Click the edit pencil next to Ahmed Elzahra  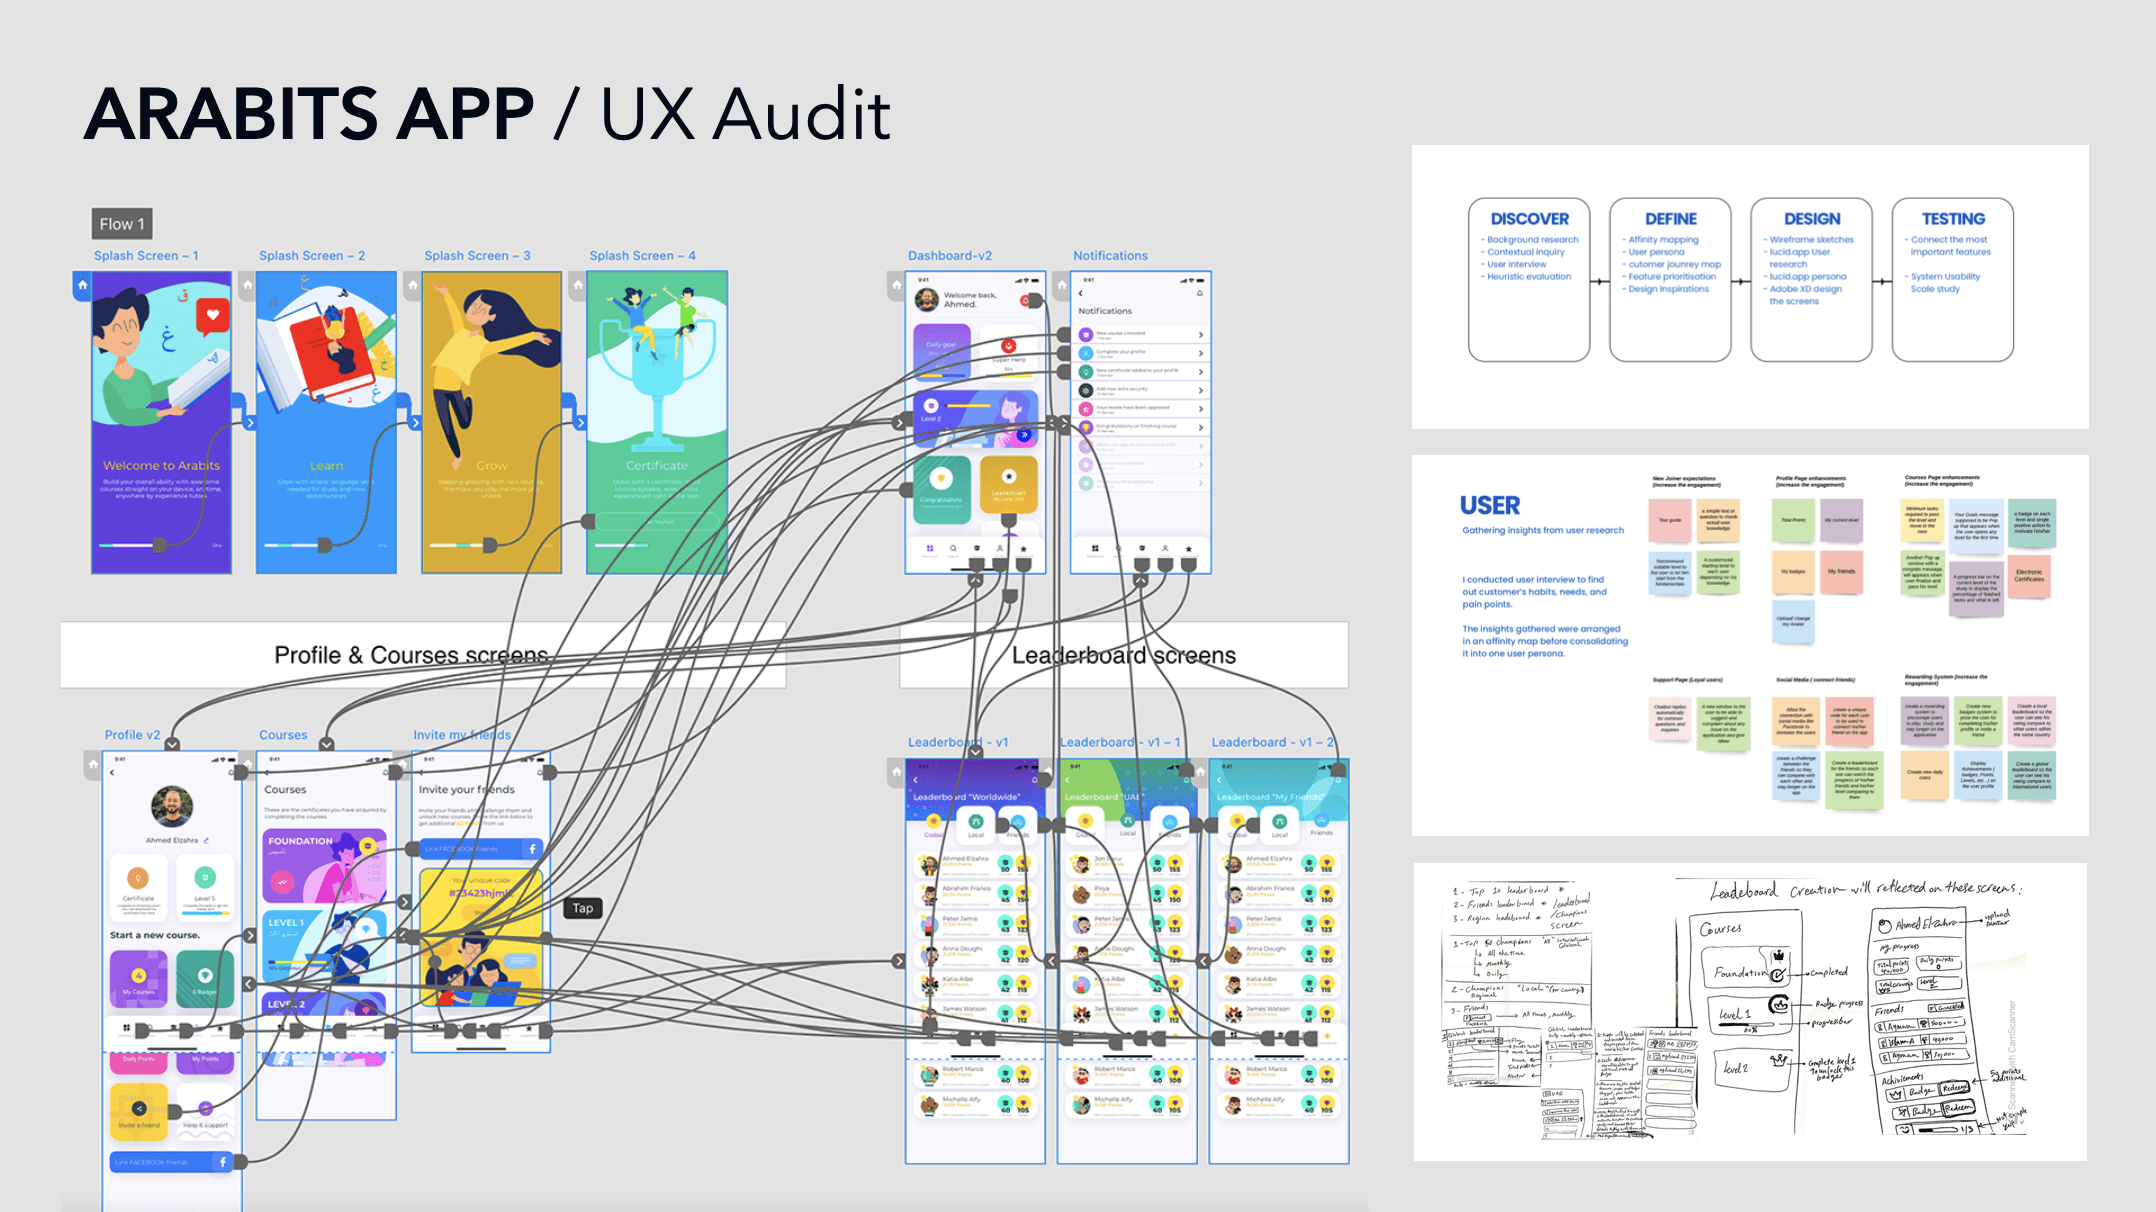[207, 840]
